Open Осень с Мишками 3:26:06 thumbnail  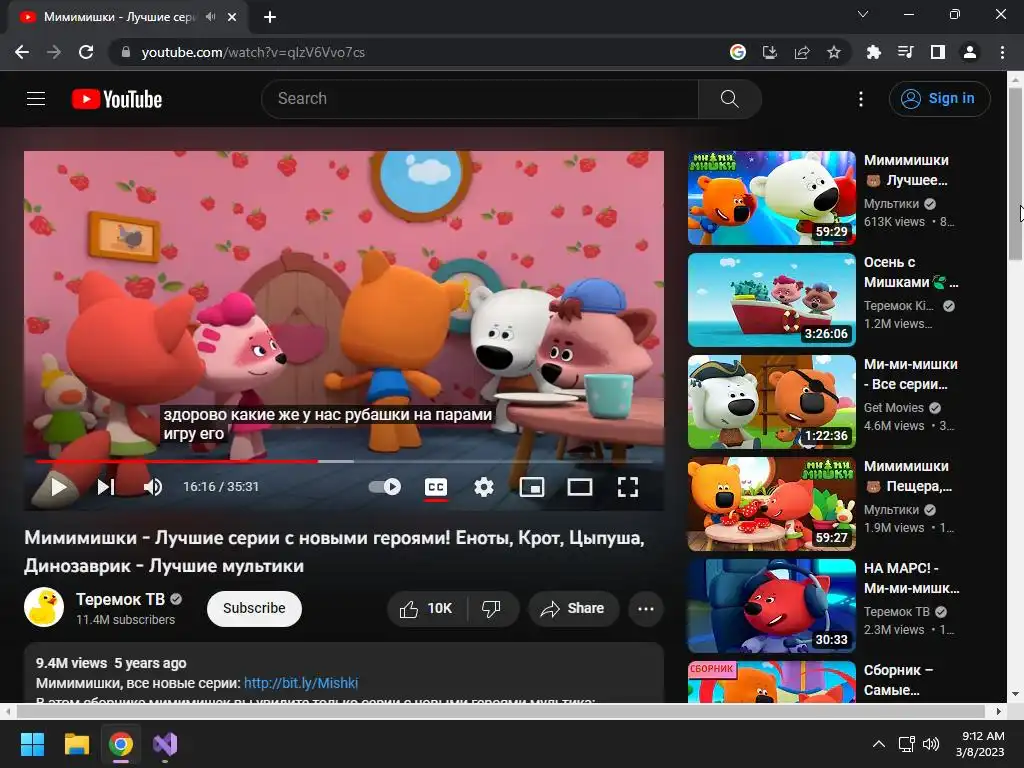click(x=771, y=300)
